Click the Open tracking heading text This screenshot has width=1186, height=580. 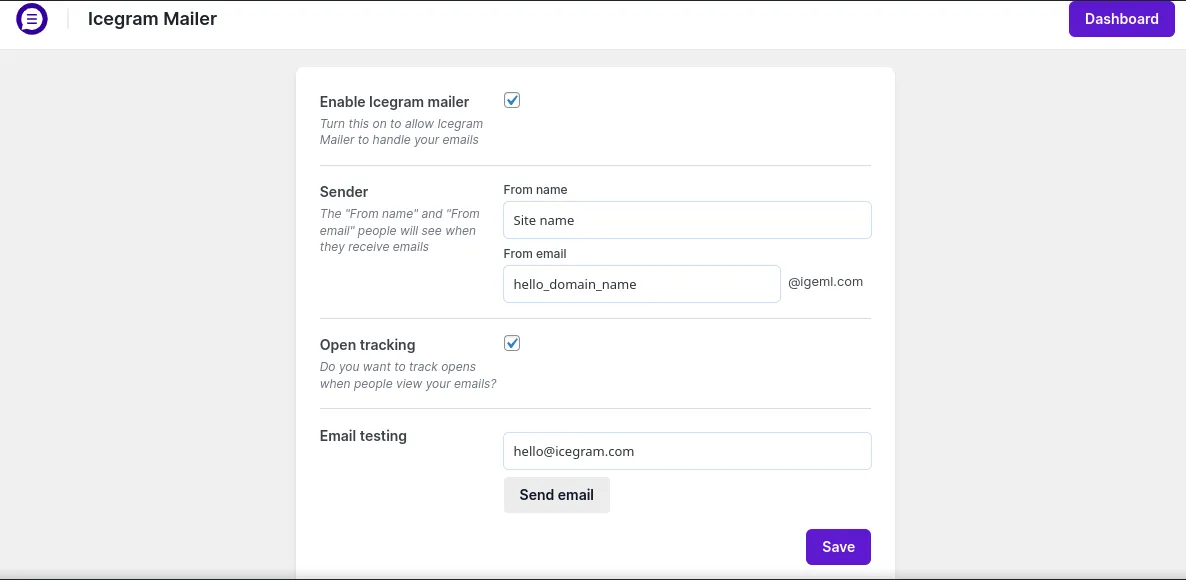(x=368, y=345)
